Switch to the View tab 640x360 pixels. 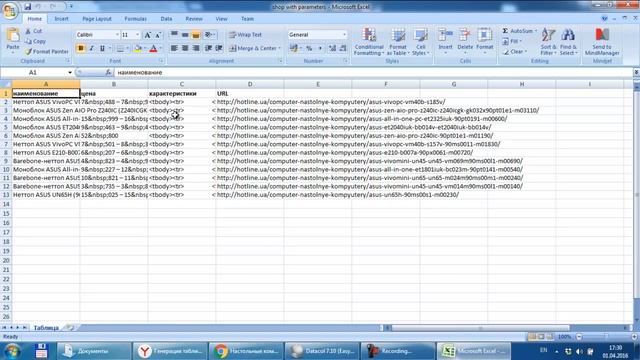coord(221,19)
